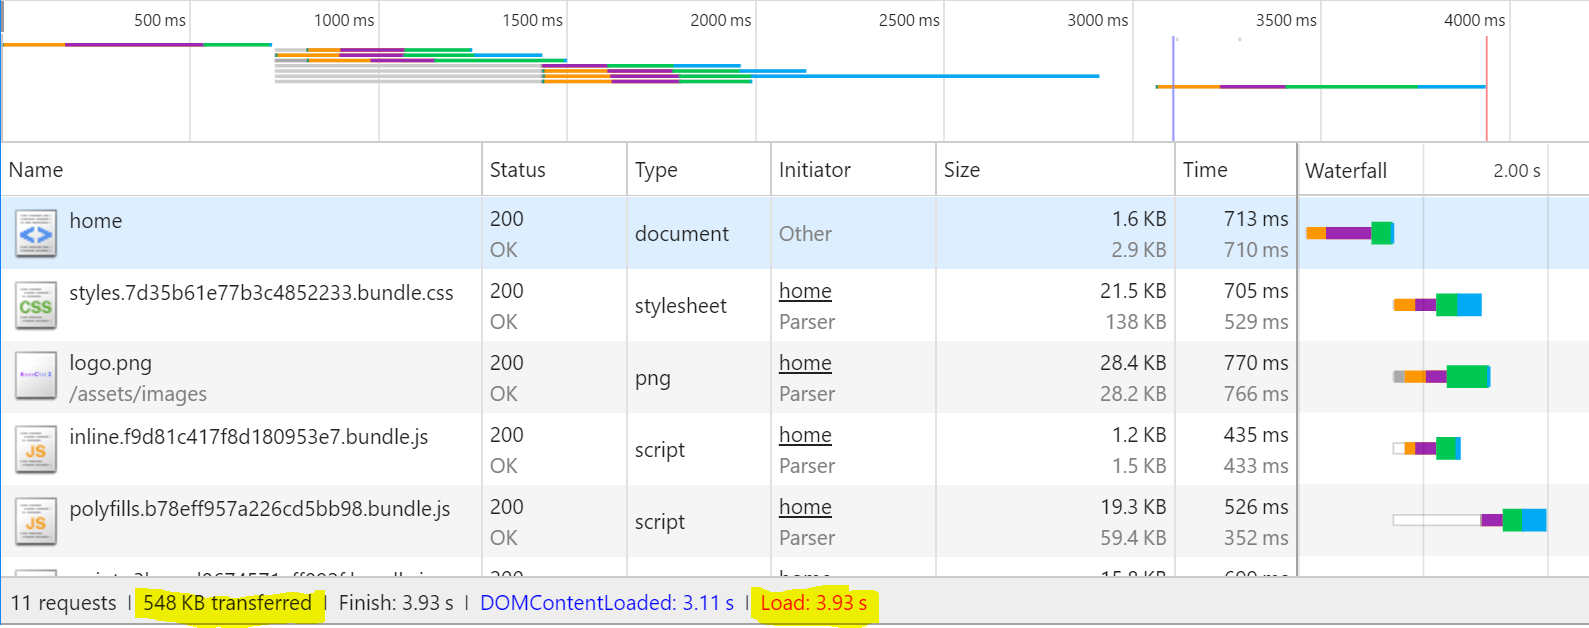Screen dimensions: 1589x628
Task: Click the blue DOMContentLoaded marker line
Action: coord(1173,88)
